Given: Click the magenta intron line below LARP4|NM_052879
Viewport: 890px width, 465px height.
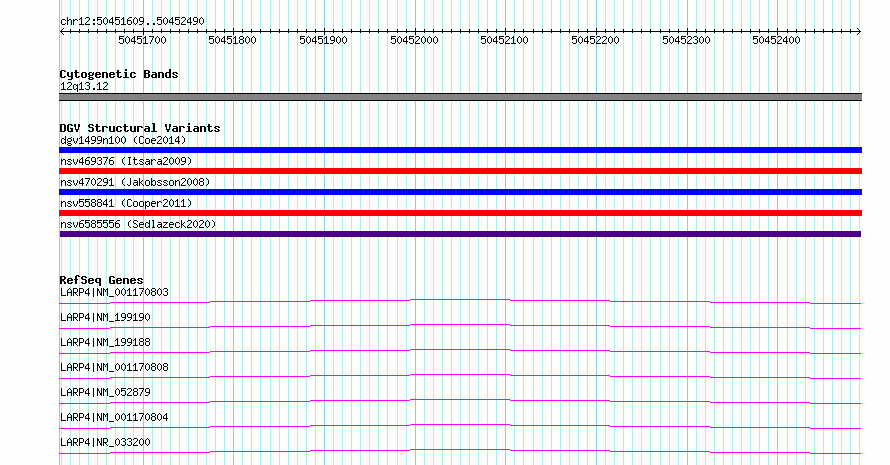Looking at the screenshot, I should pyautogui.click(x=460, y=401).
